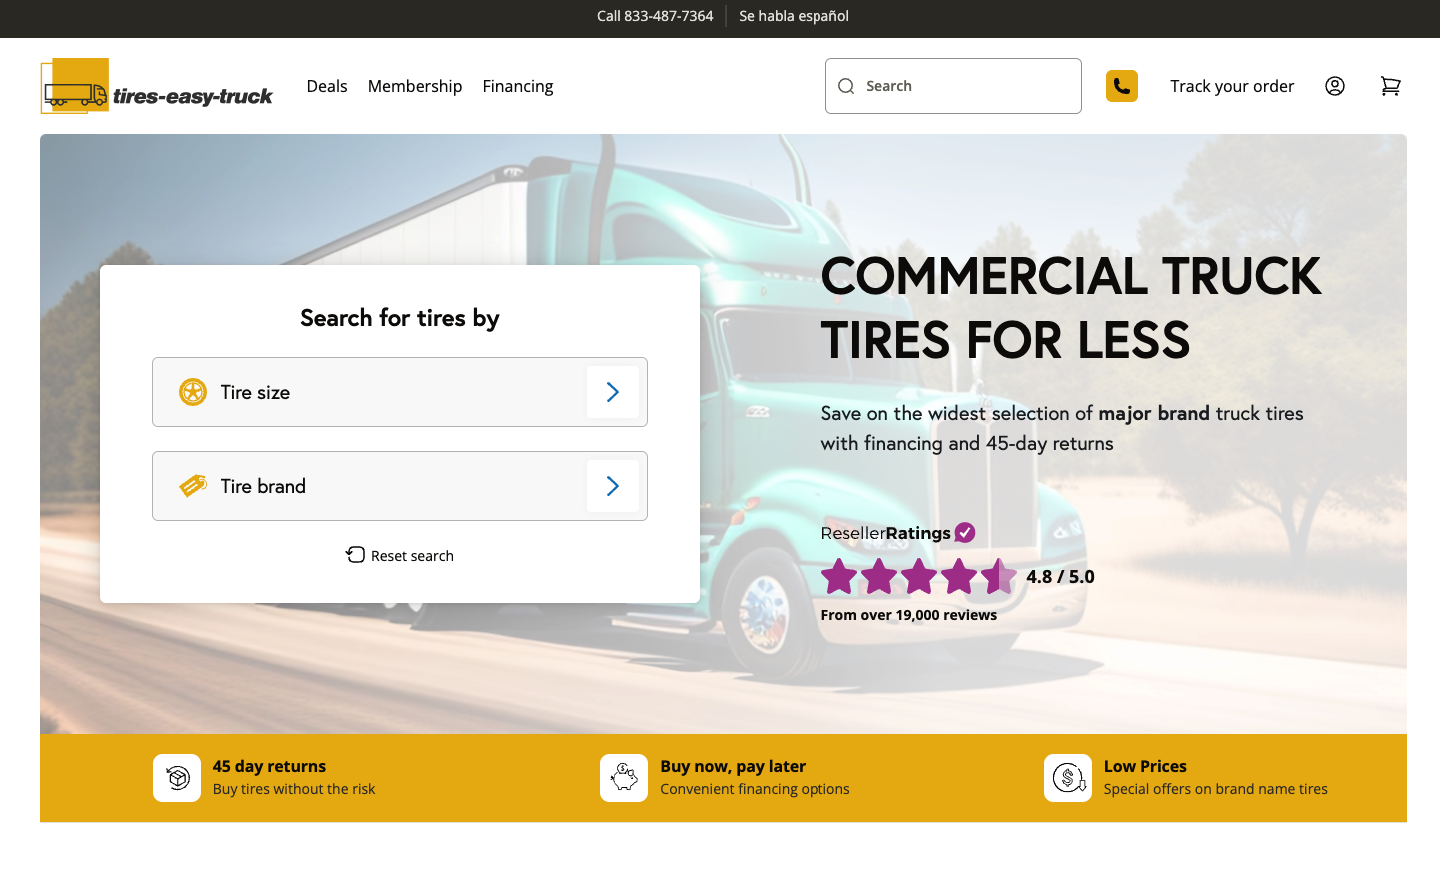Click the ResellerRatings verified checkmark badge
This screenshot has height=876, width=1440.
(x=964, y=532)
